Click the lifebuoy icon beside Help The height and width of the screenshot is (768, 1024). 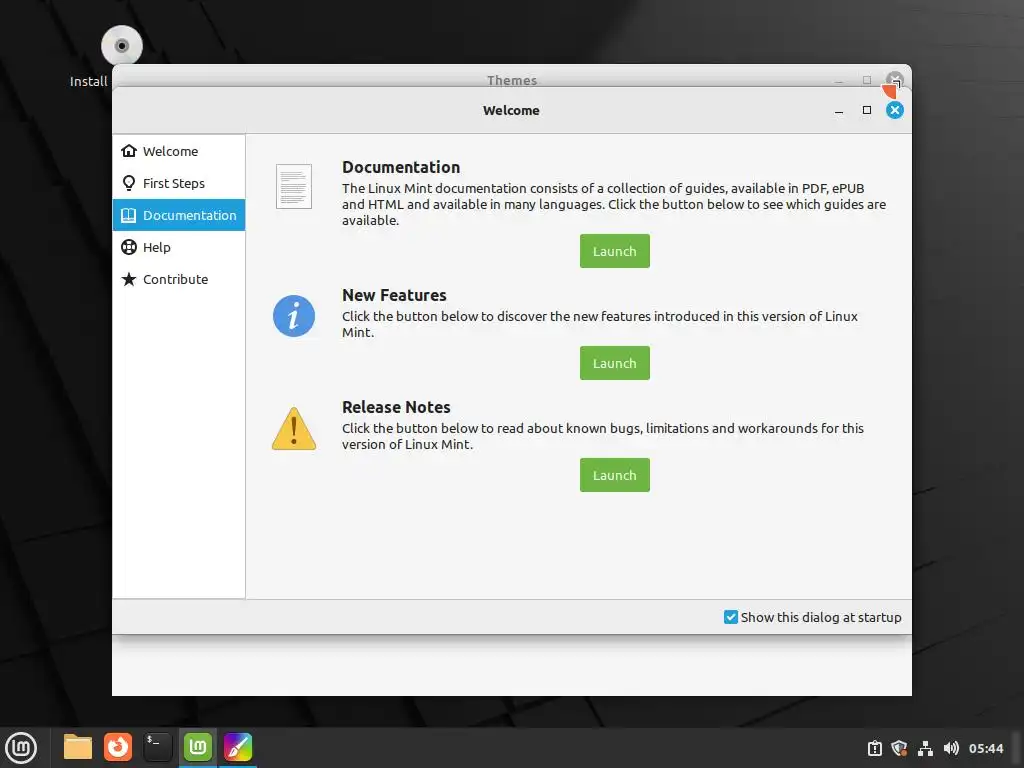point(129,247)
